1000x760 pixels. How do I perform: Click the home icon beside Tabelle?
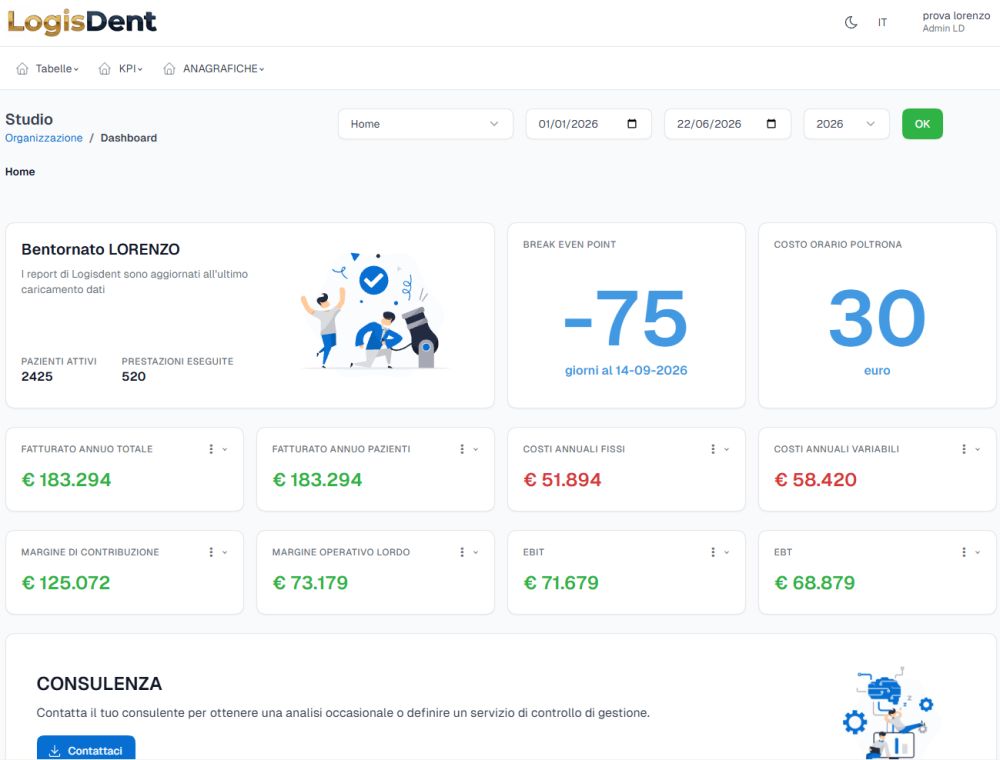point(22,68)
